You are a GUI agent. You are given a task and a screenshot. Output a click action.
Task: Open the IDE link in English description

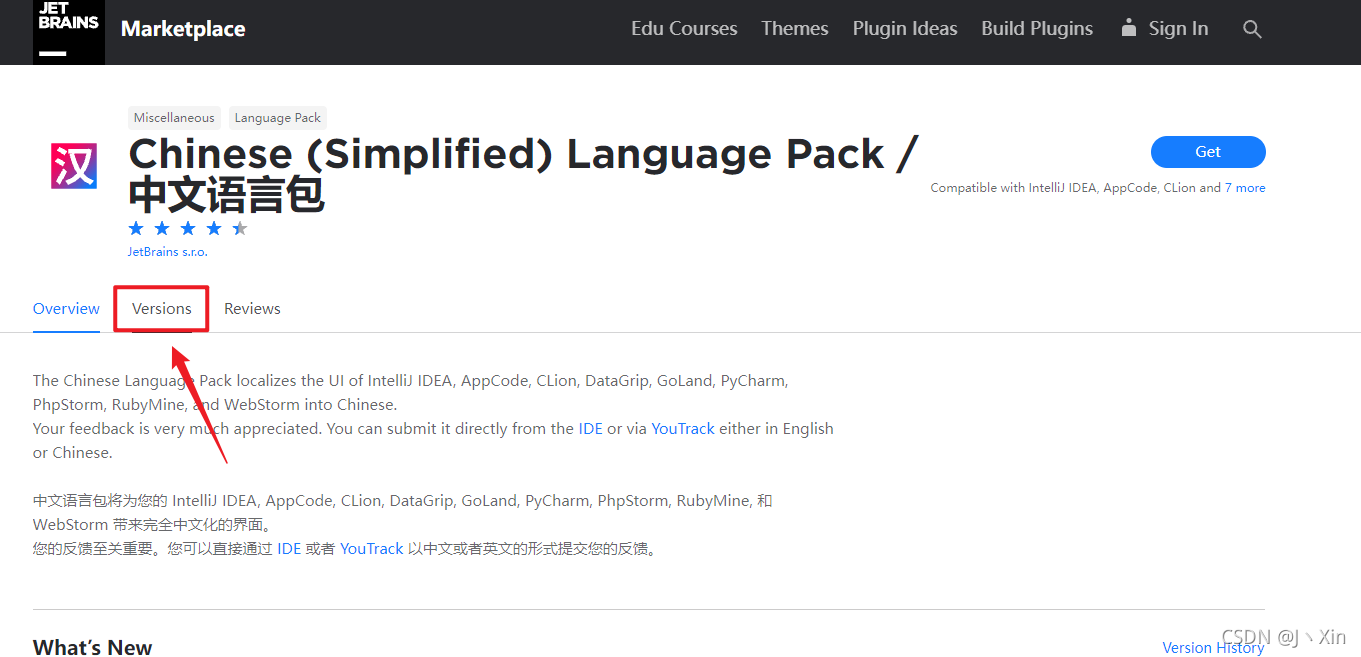coord(590,428)
